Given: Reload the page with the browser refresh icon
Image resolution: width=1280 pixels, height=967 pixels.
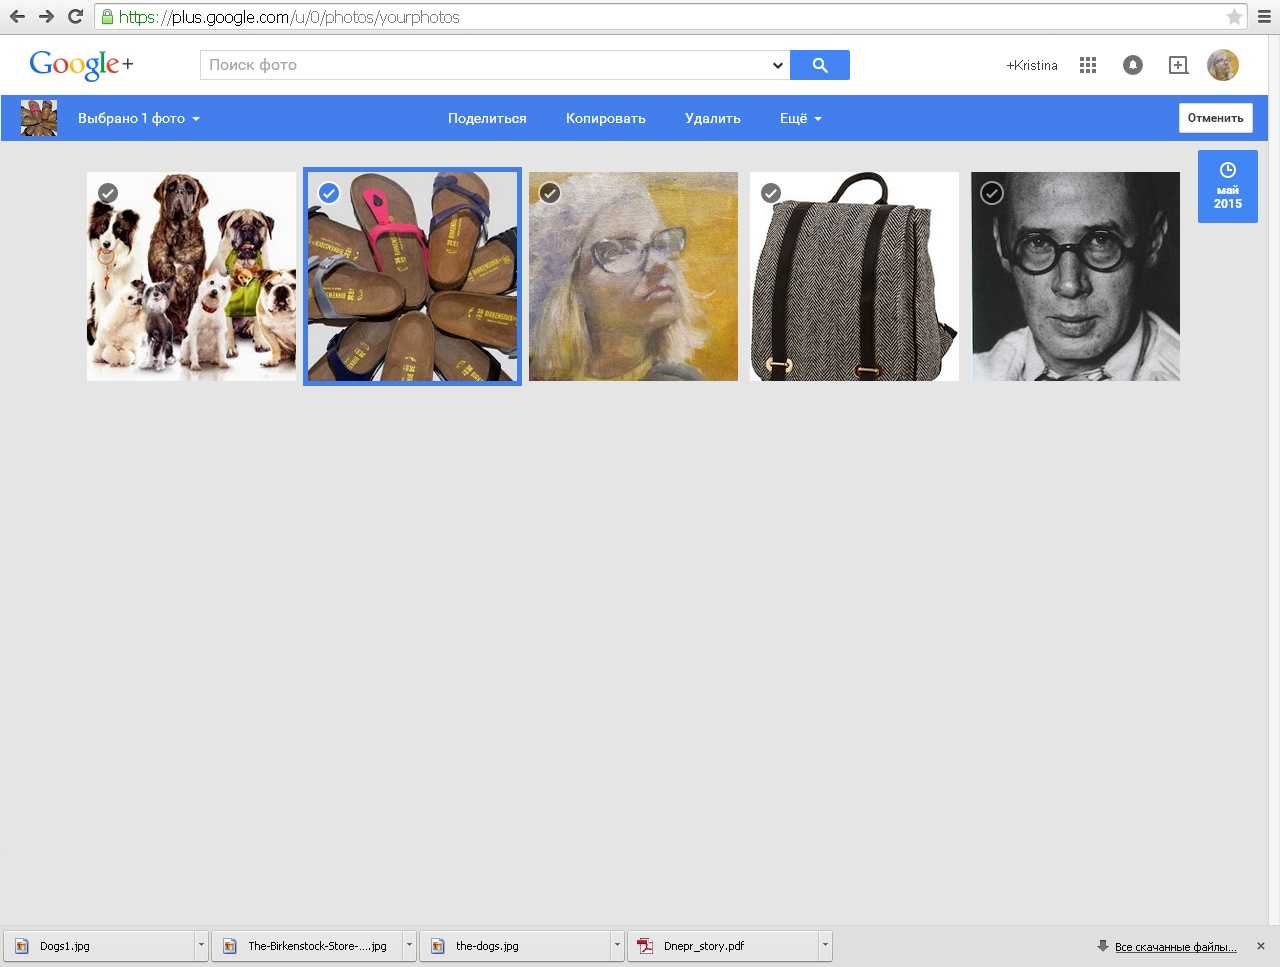Looking at the screenshot, I should [75, 16].
